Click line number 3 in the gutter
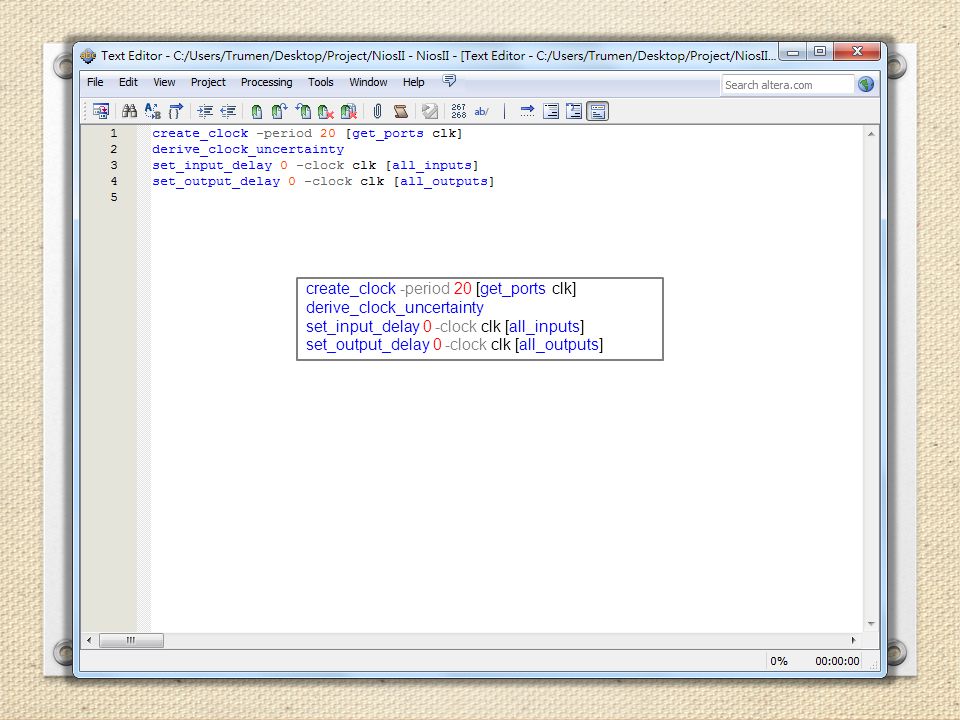 coord(114,165)
